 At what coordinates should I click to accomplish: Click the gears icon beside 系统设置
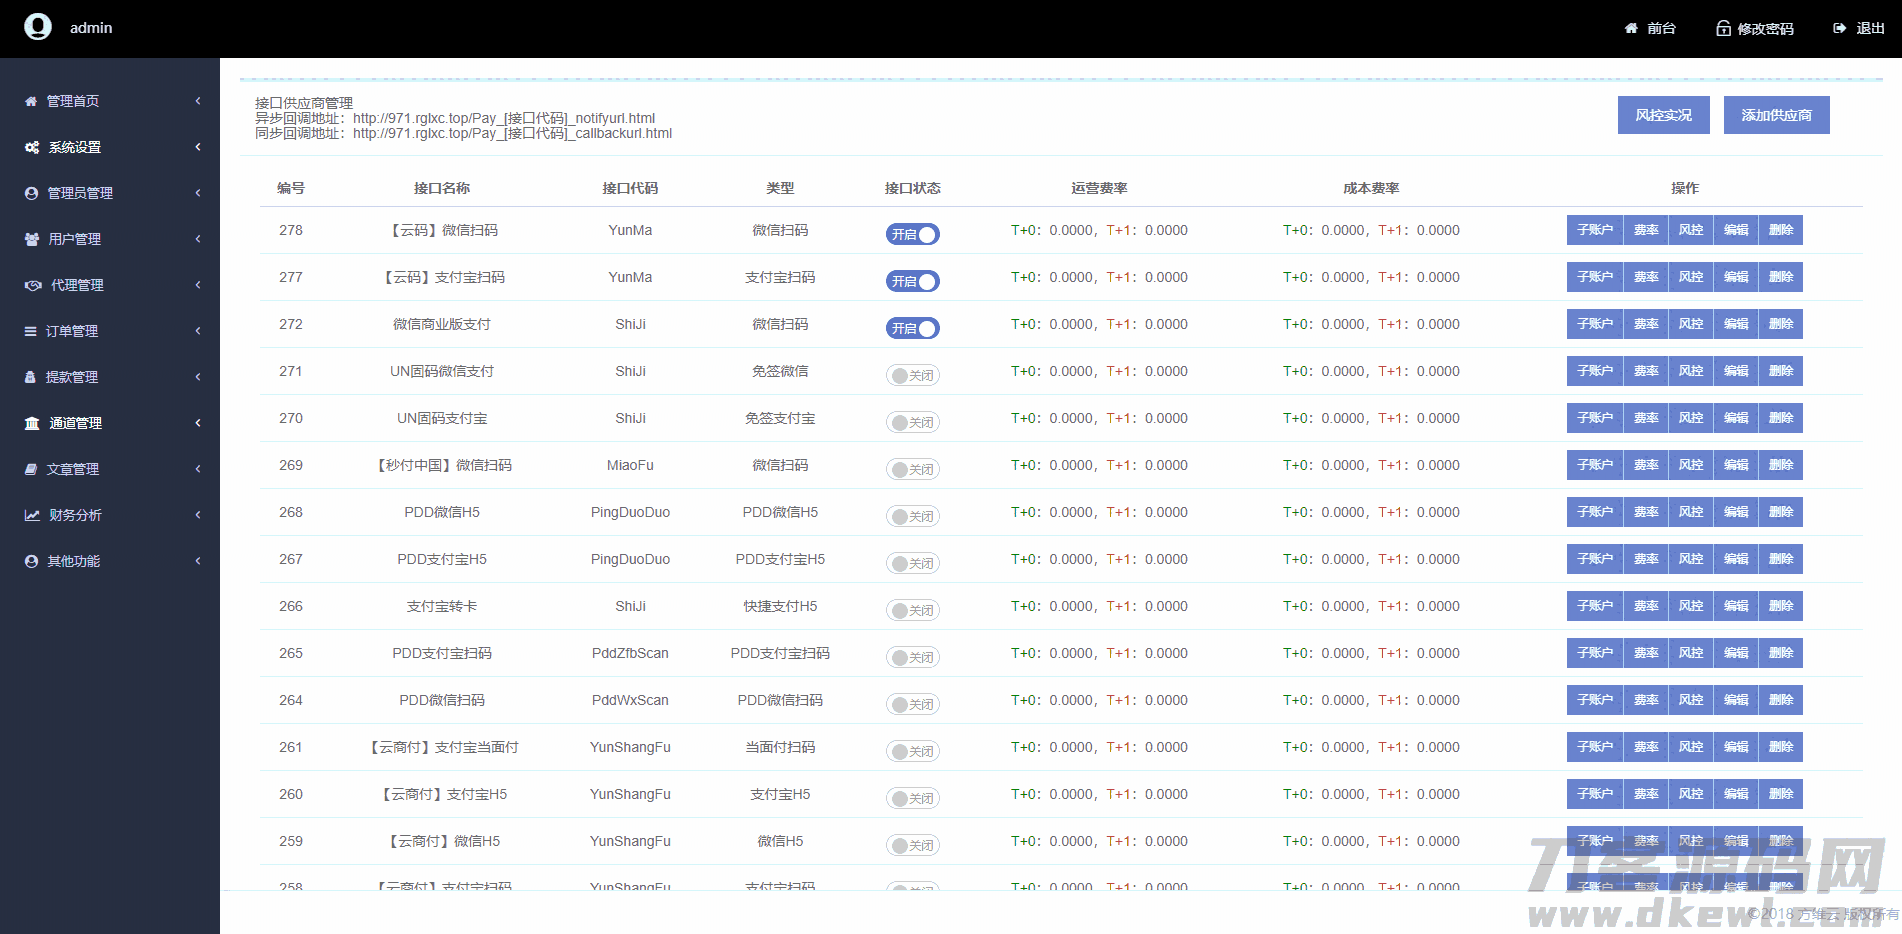pos(32,147)
